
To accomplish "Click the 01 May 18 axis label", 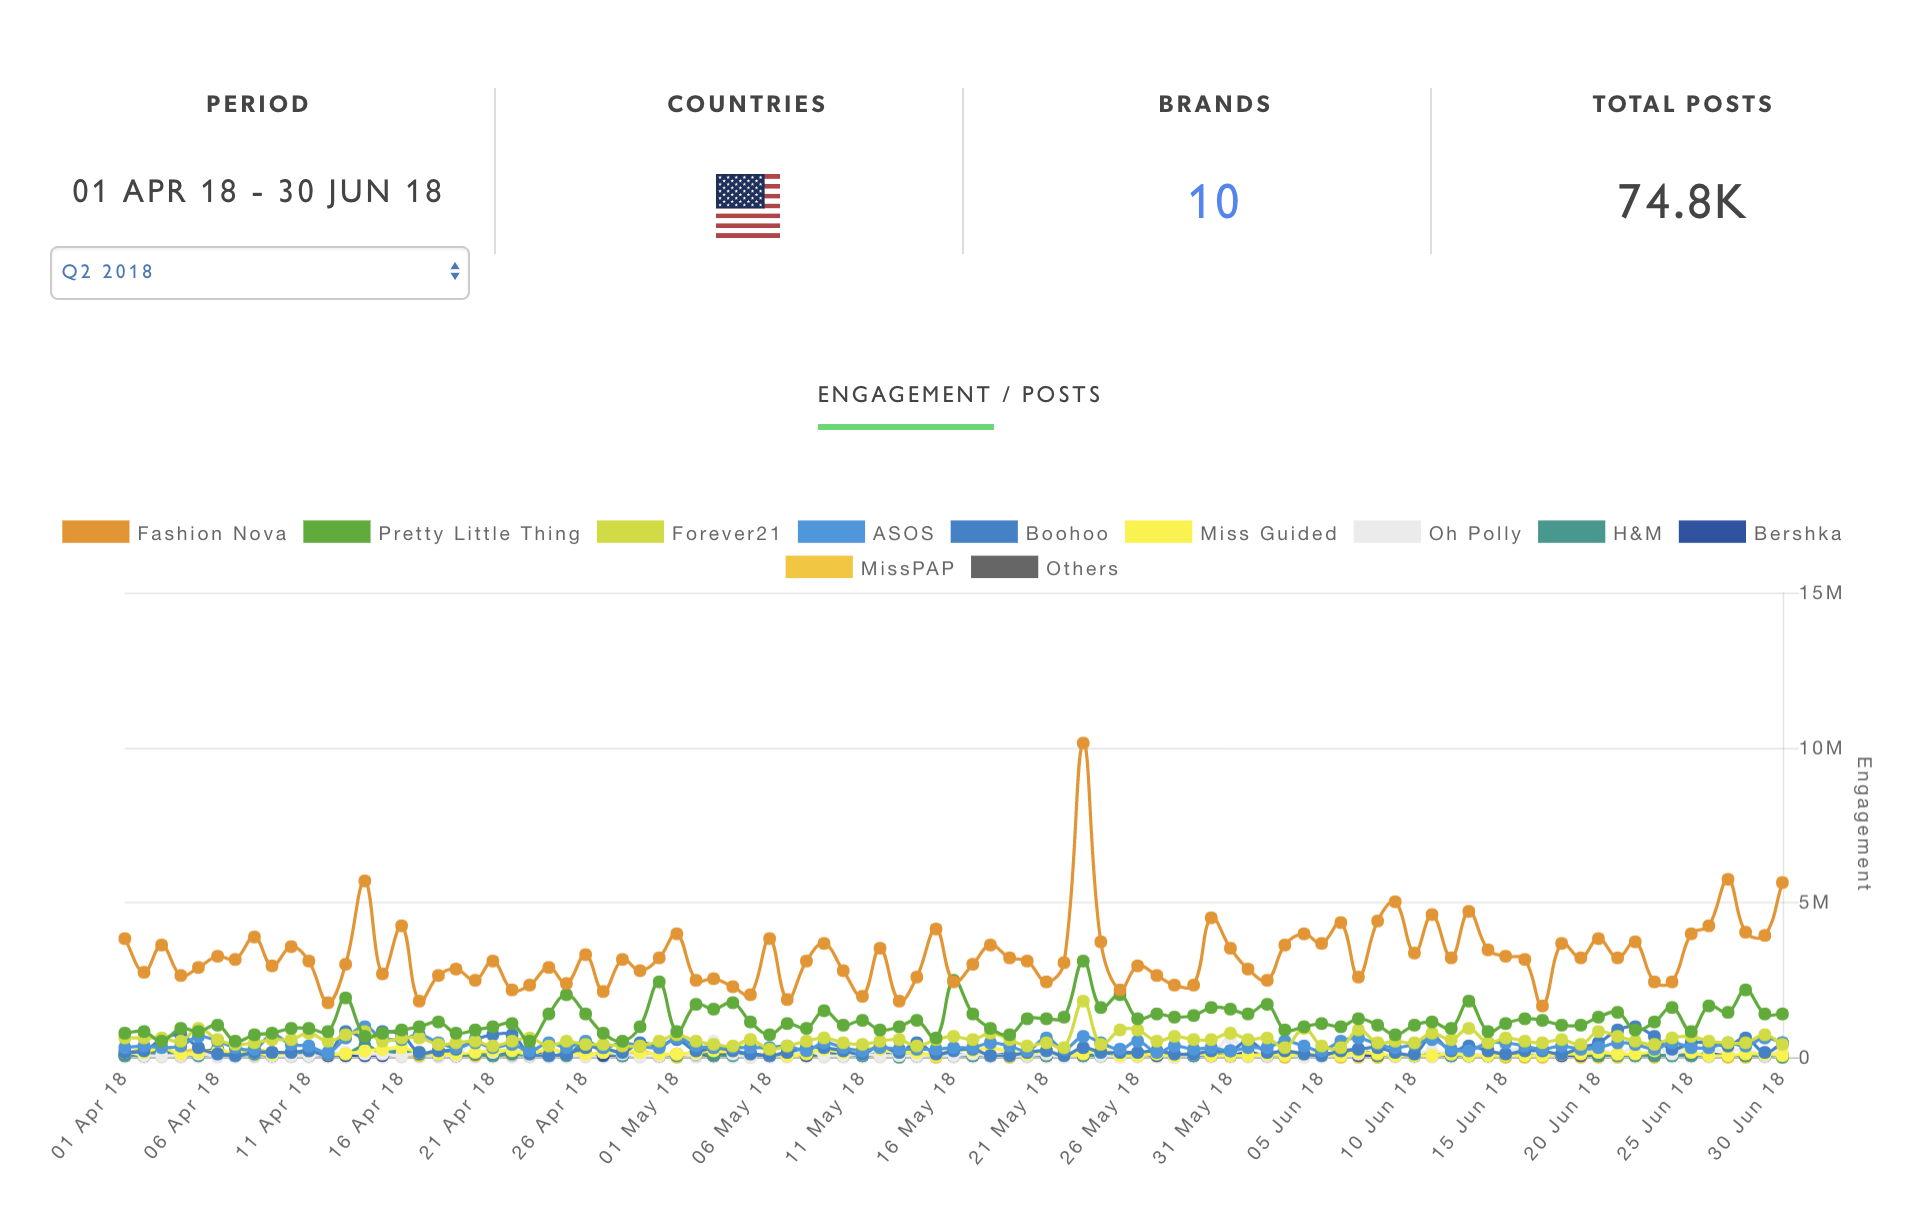I will 638,1116.
